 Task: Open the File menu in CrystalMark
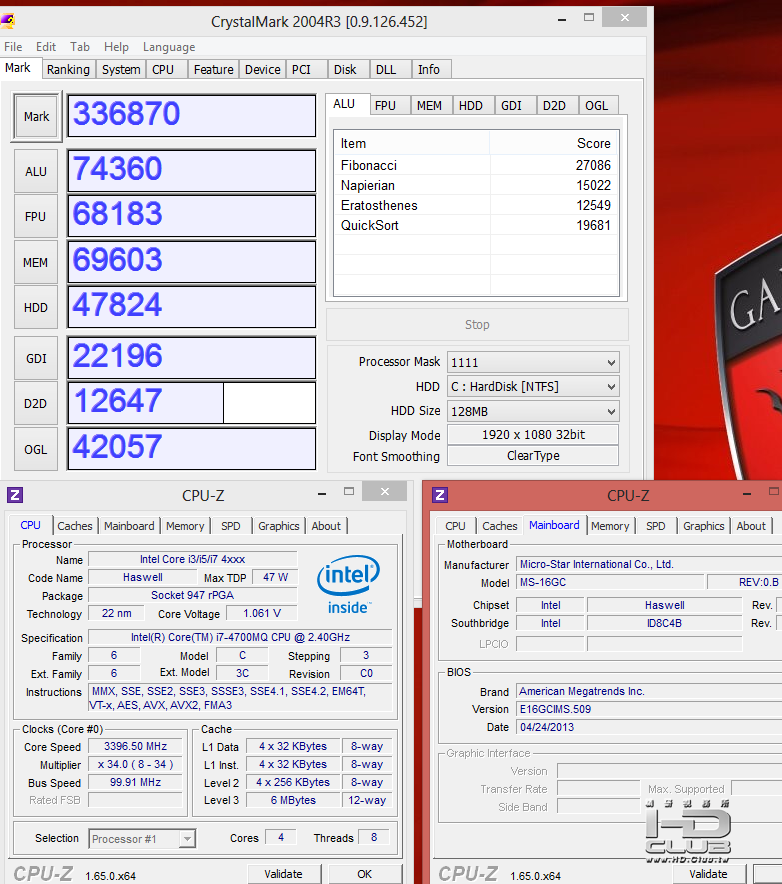pos(13,47)
